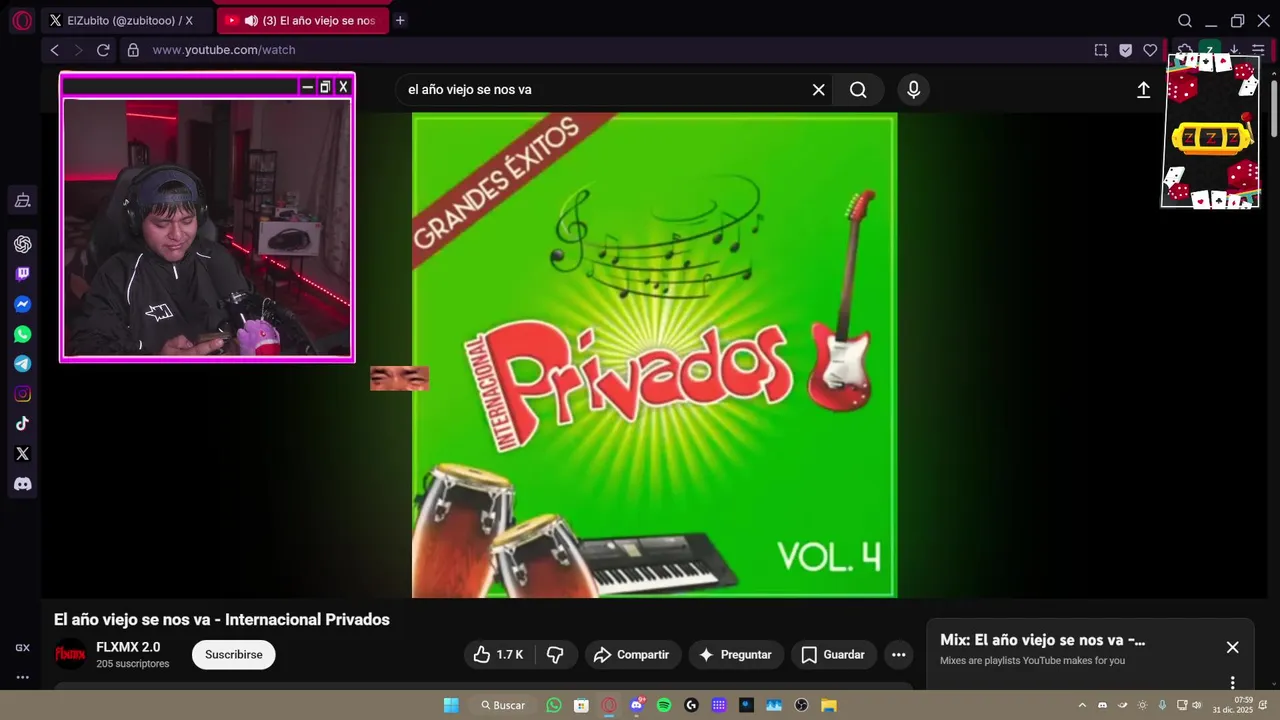Open a new browser tab

coord(400,20)
